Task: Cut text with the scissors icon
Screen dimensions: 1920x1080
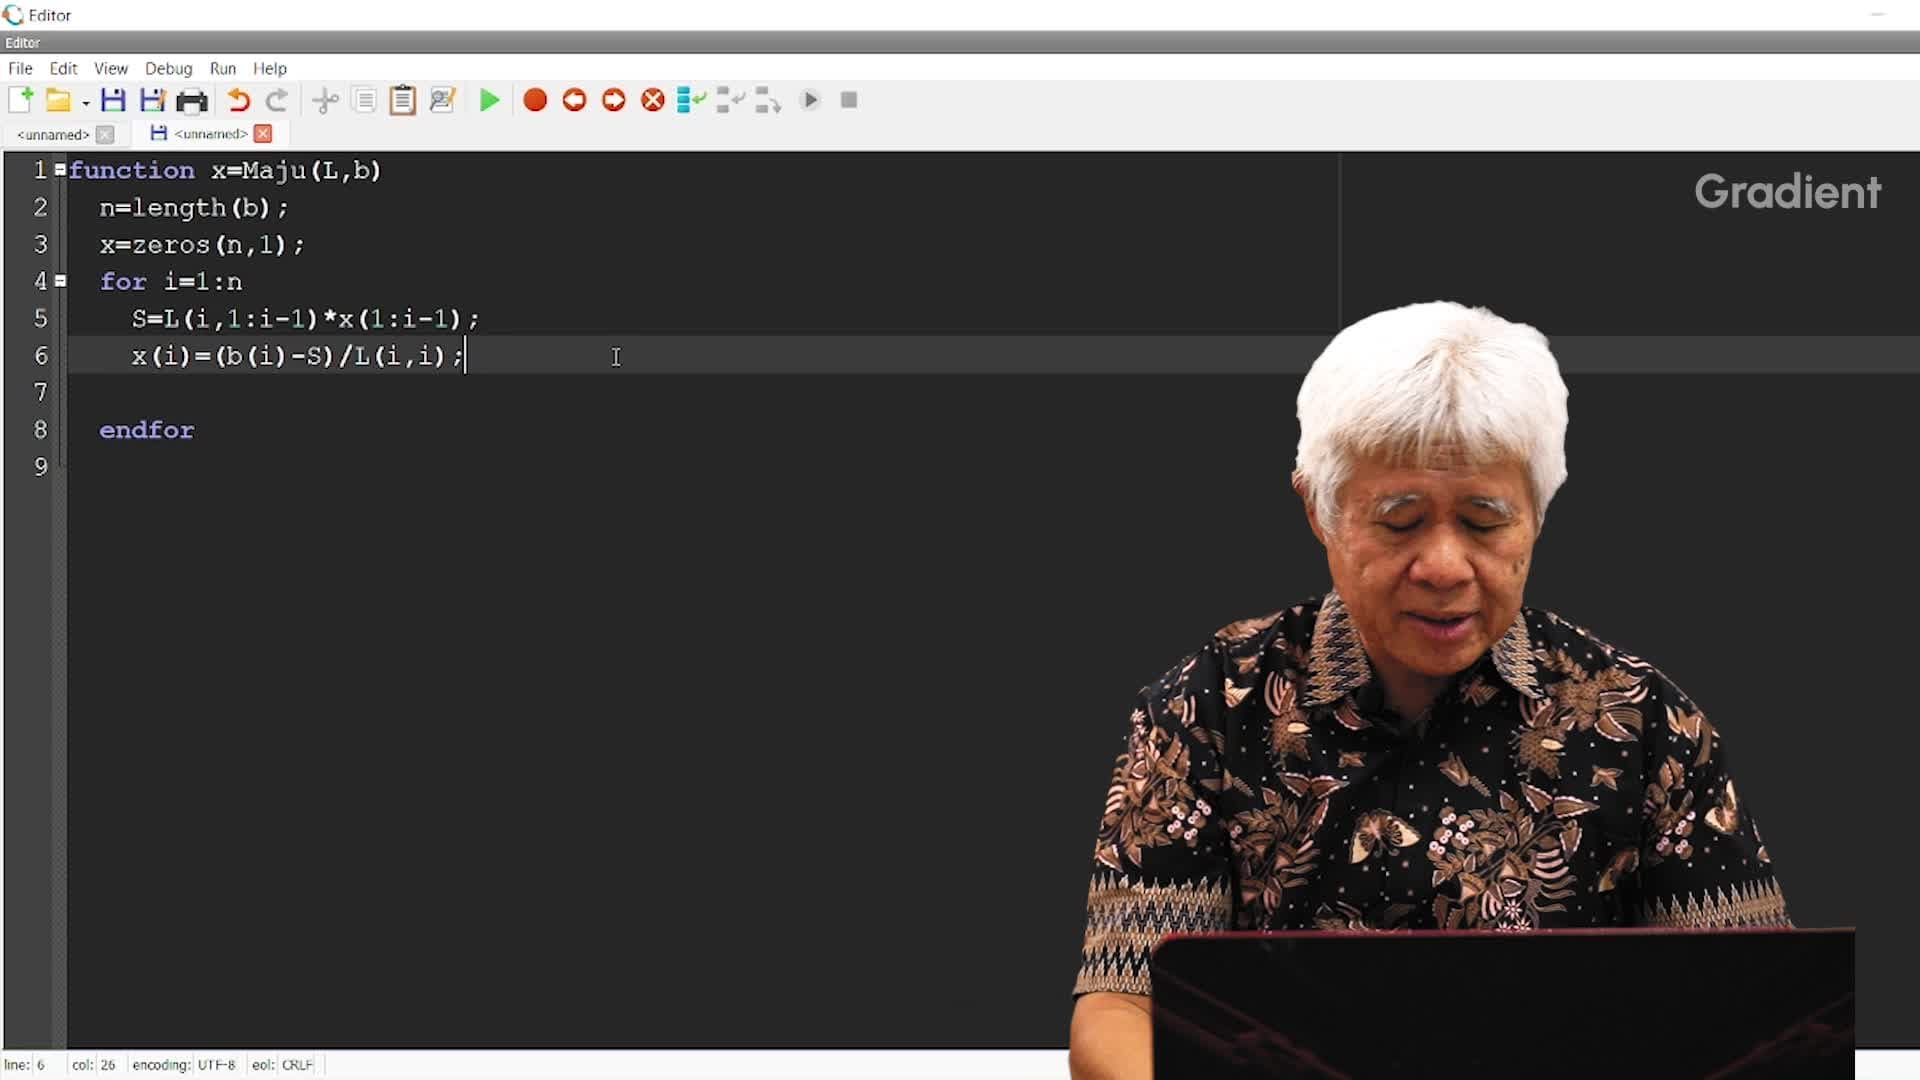Action: [x=326, y=100]
